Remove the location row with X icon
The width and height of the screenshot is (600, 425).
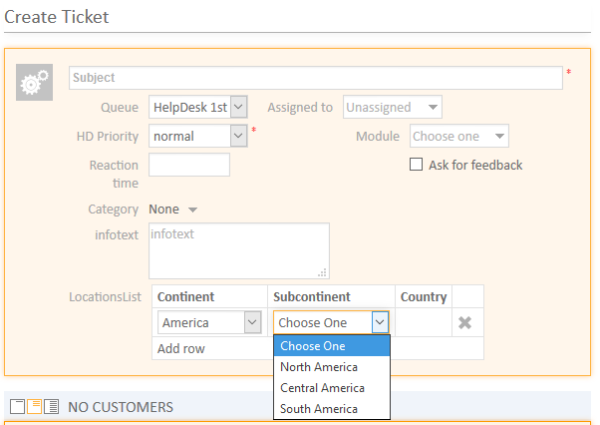click(x=465, y=322)
